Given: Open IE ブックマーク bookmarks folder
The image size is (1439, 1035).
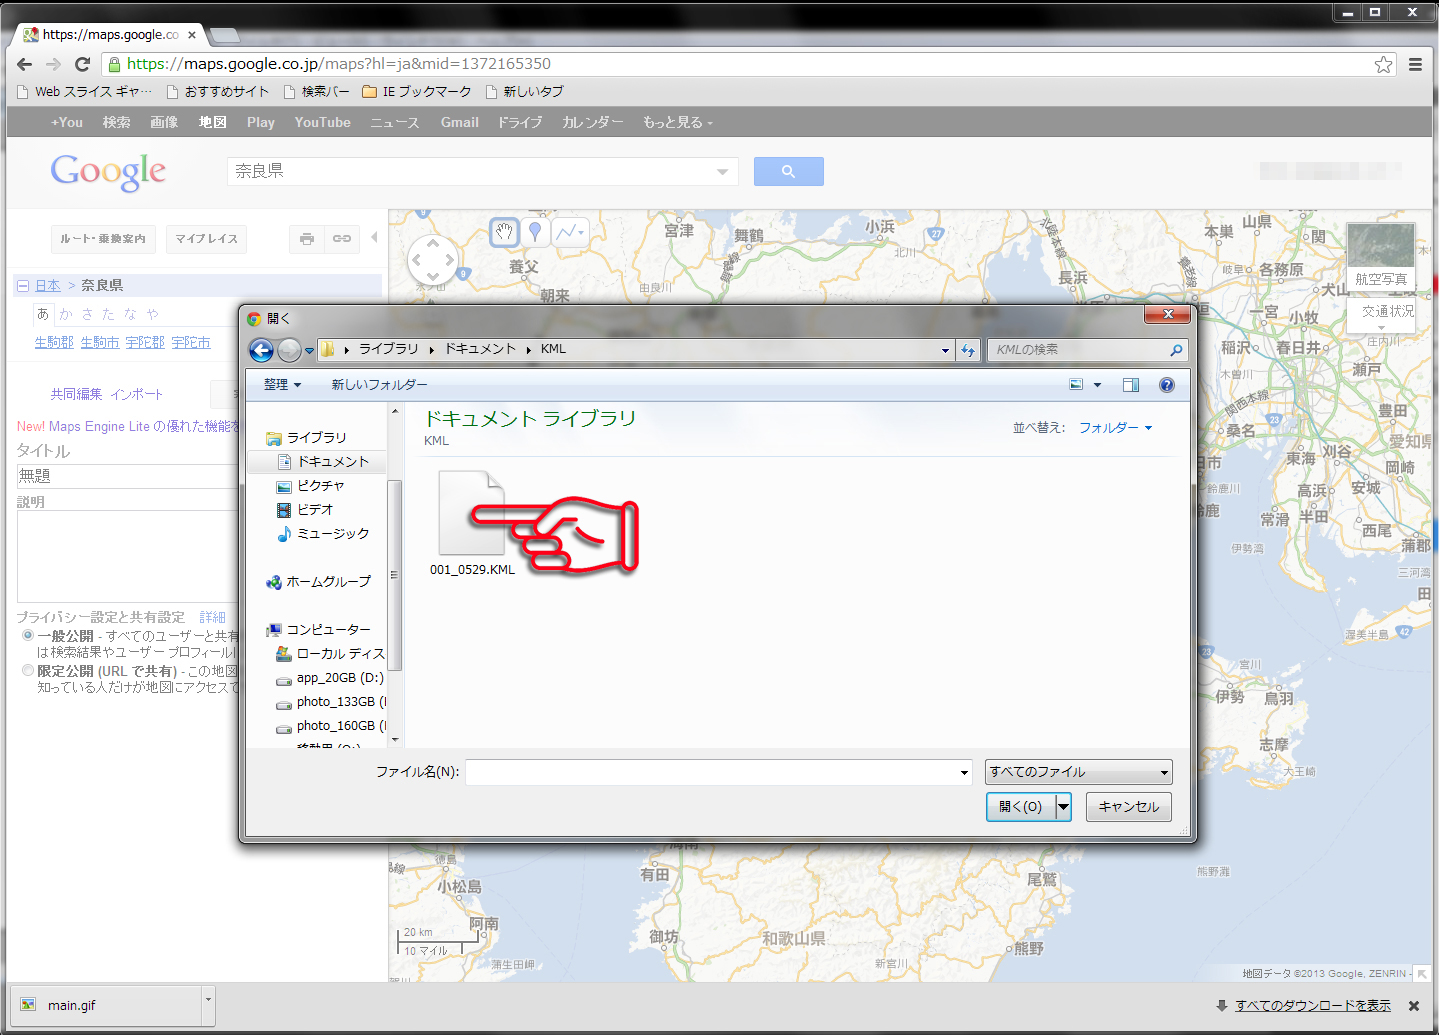Looking at the screenshot, I should coord(417,91).
